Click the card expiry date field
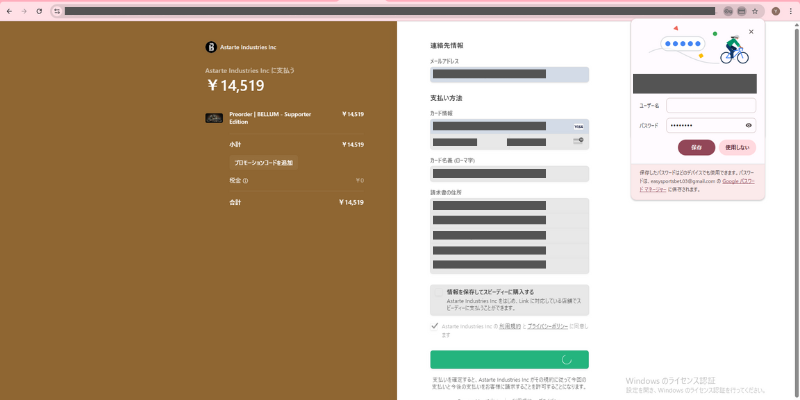Image resolution: width=800 pixels, height=400 pixels. 469,142
